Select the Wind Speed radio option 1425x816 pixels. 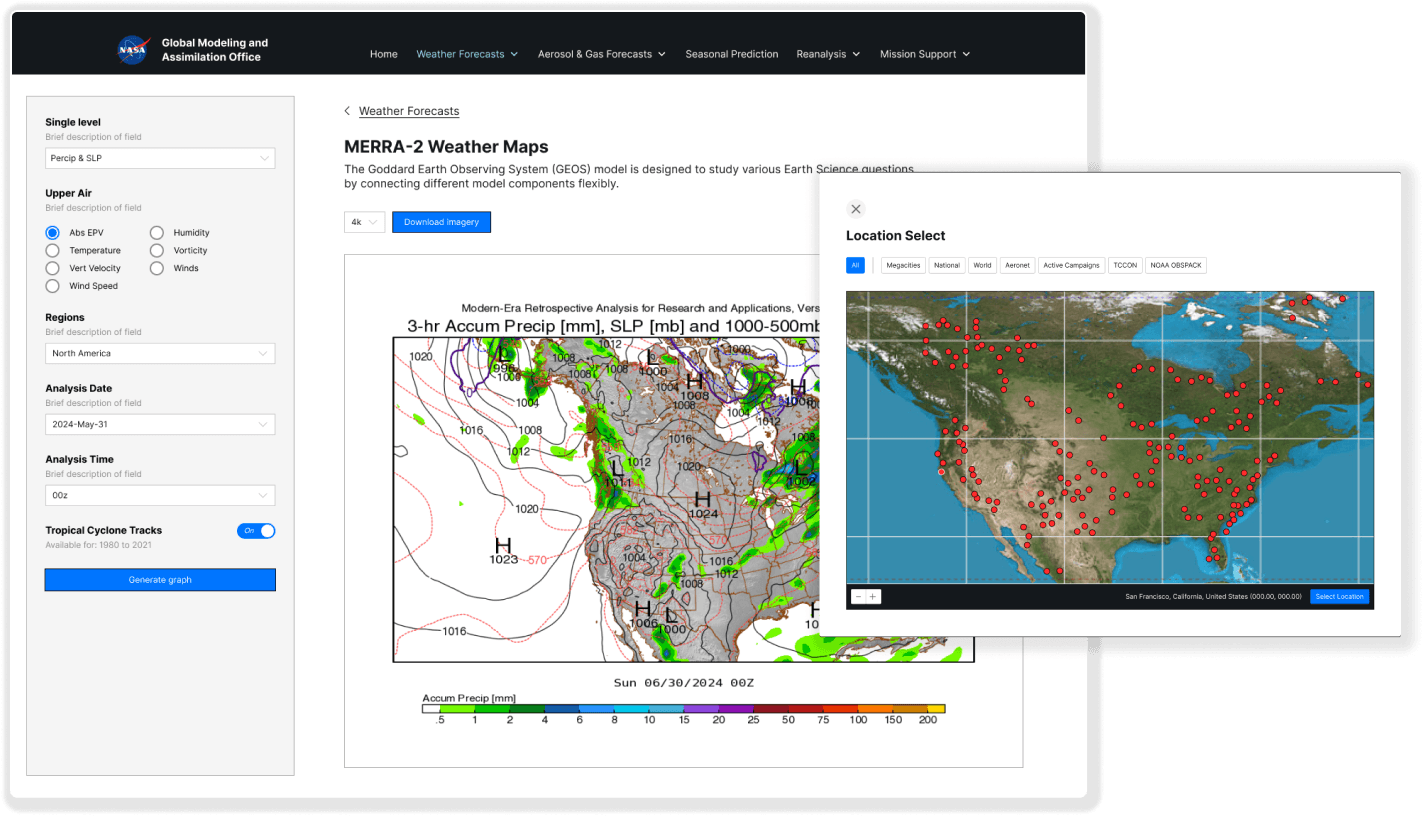coord(53,286)
